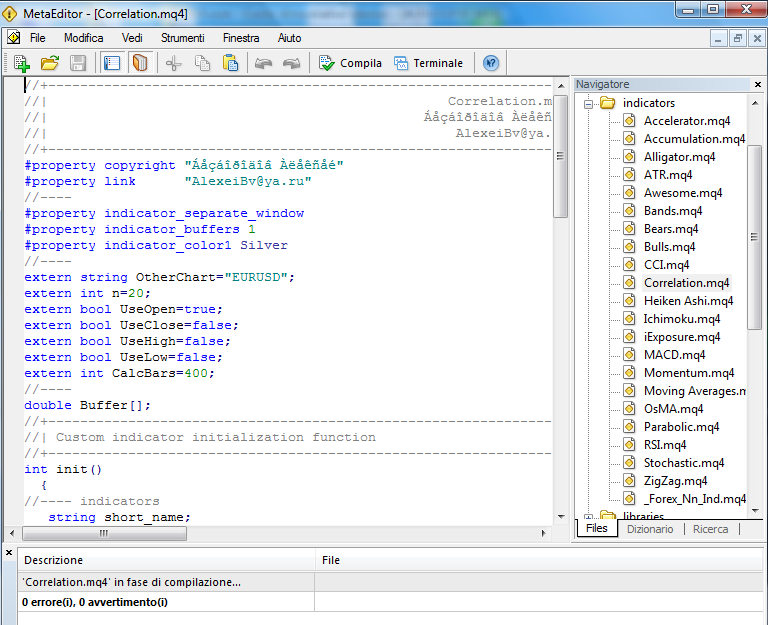768x625 pixels.
Task: Click on the OtherChart="EURUSD" code line
Action: coord(160,278)
